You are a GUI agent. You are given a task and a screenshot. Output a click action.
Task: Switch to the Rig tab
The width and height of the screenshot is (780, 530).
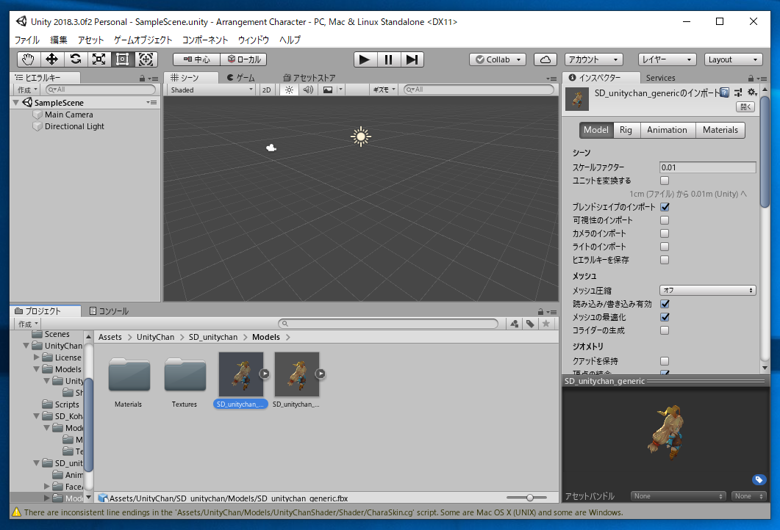[626, 130]
